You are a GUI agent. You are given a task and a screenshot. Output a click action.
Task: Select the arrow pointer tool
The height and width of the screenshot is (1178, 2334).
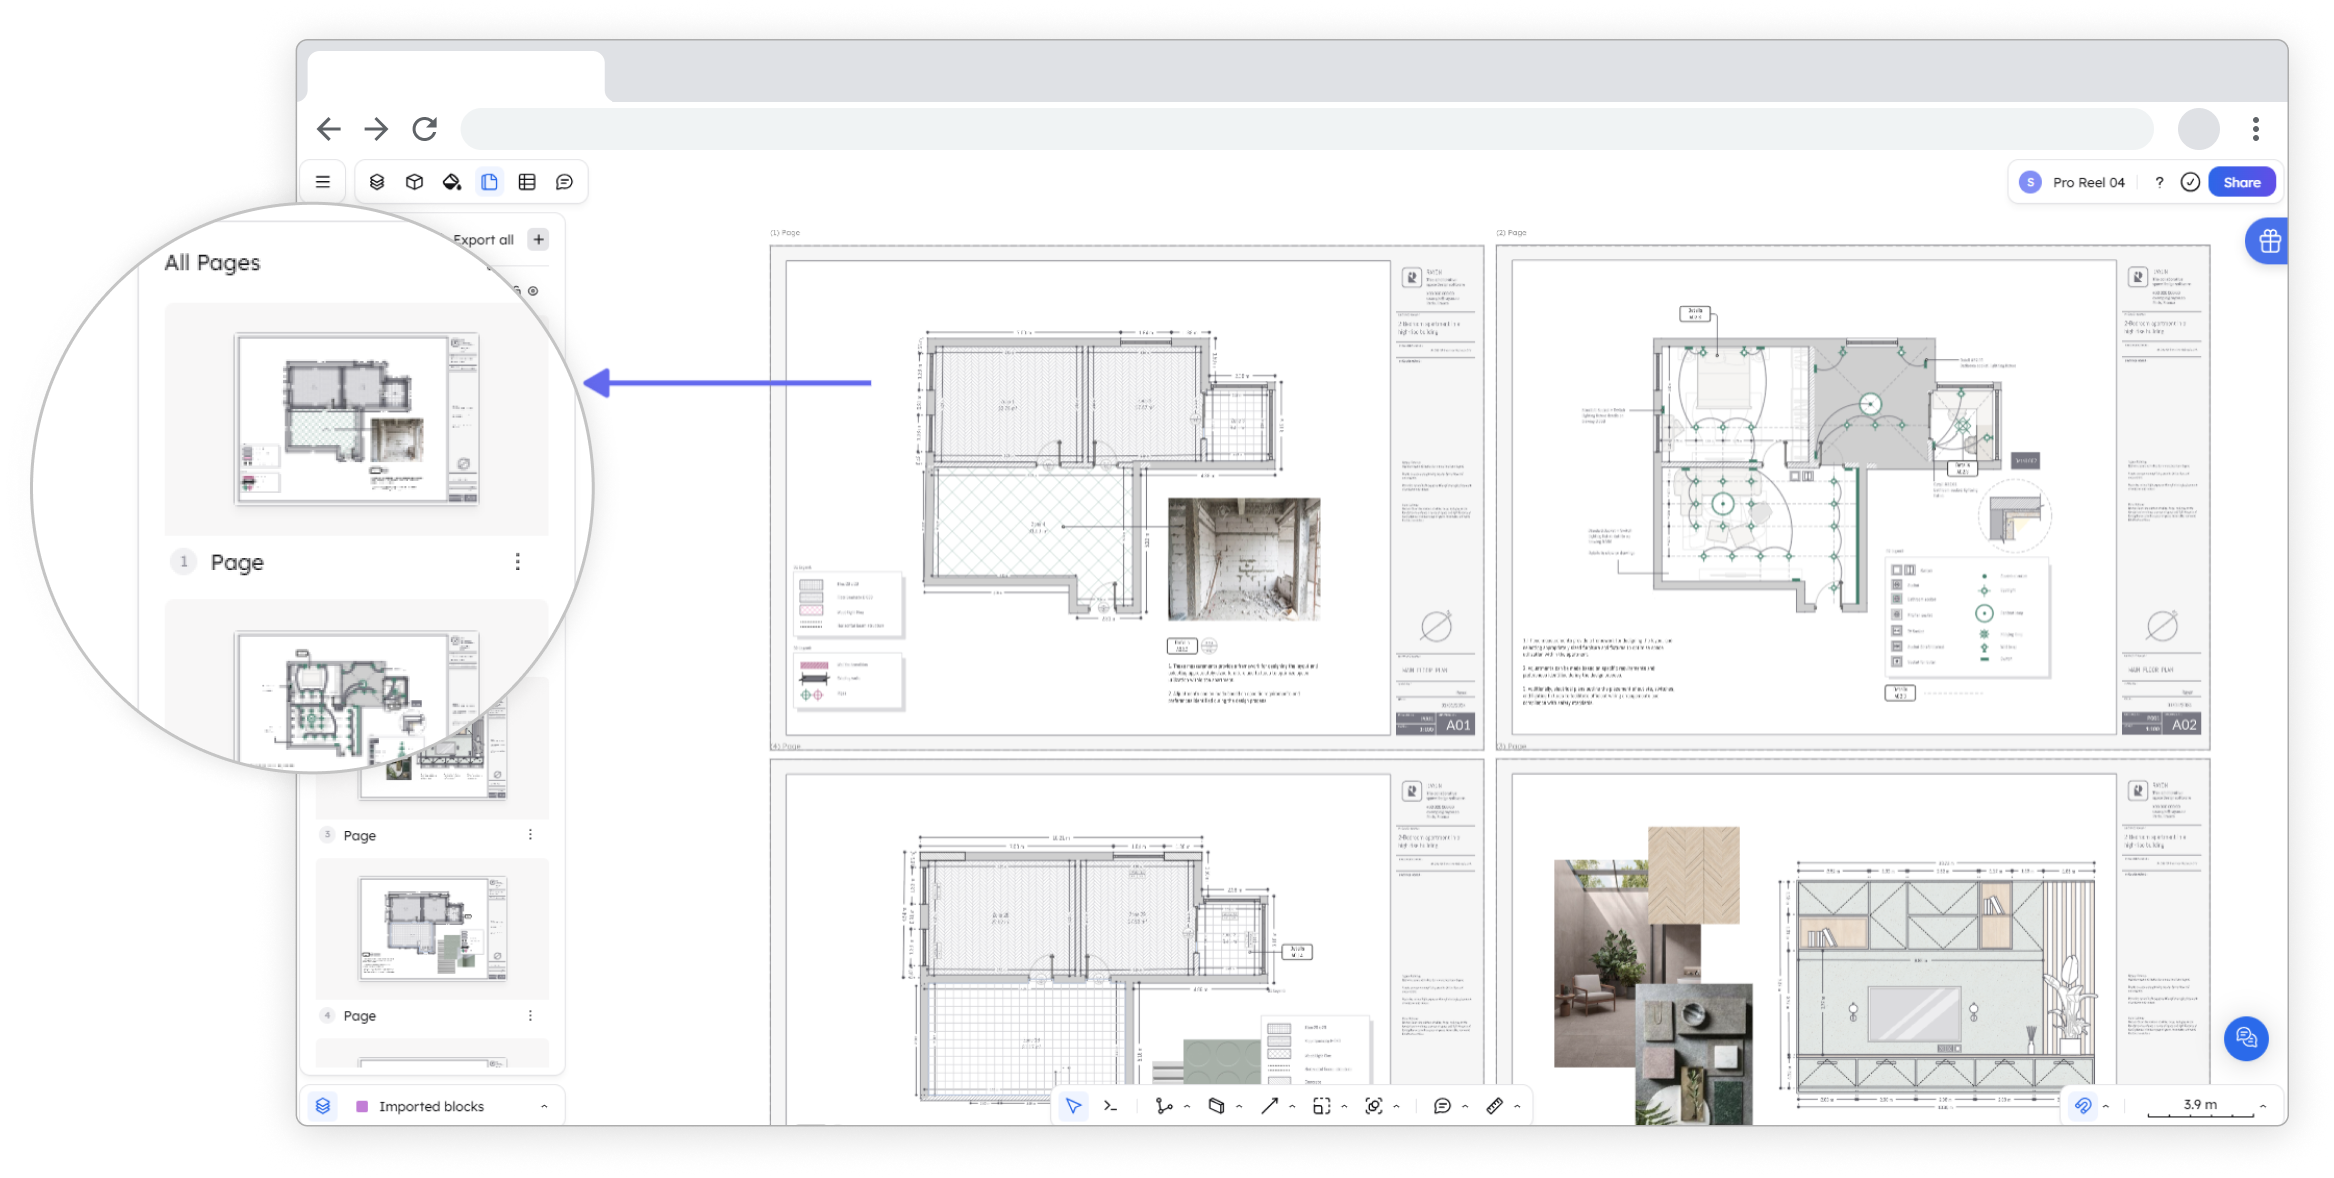point(1073,1106)
